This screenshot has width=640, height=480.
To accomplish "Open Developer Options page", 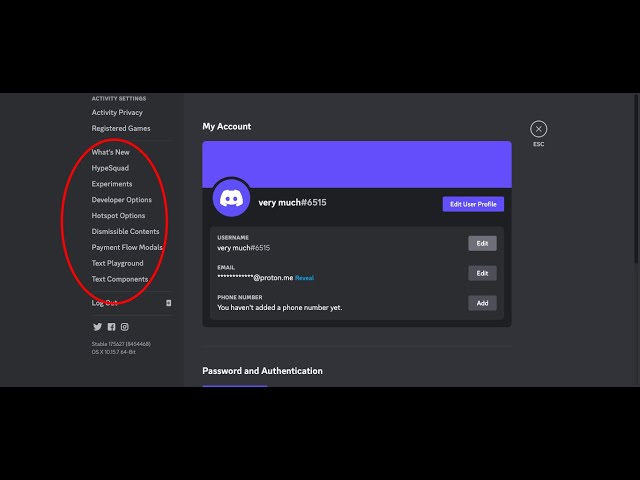I will point(121,200).
